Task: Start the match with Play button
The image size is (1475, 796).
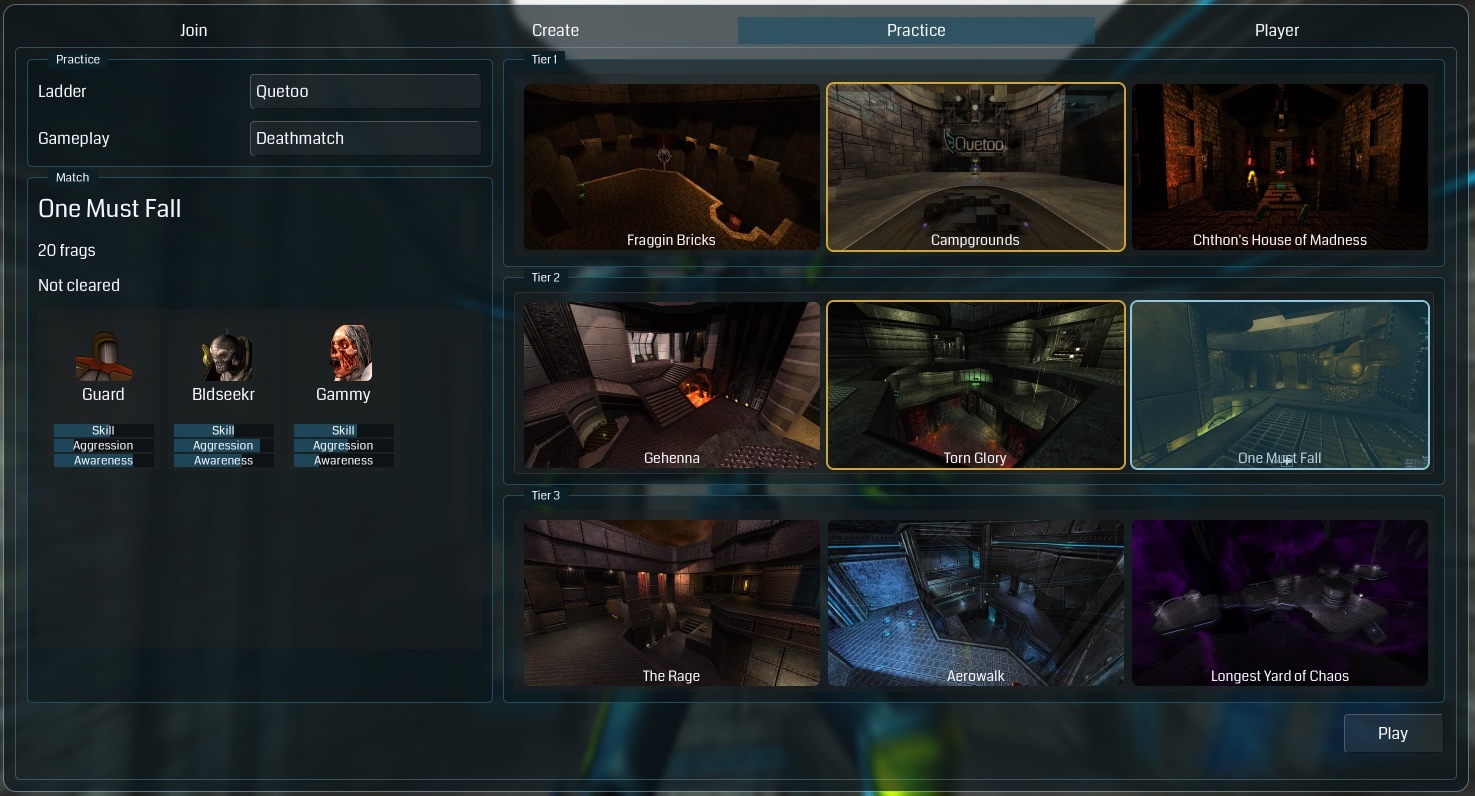Action: coord(1393,733)
